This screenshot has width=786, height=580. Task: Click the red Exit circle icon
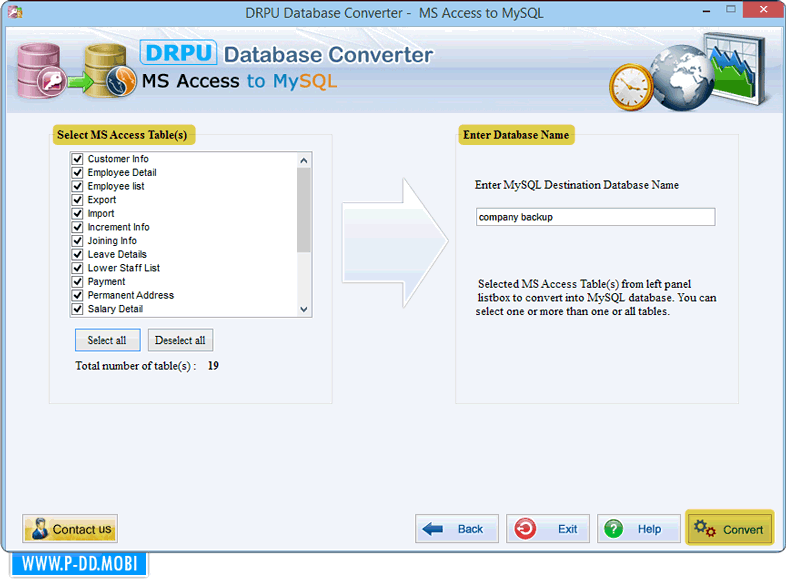(525, 529)
